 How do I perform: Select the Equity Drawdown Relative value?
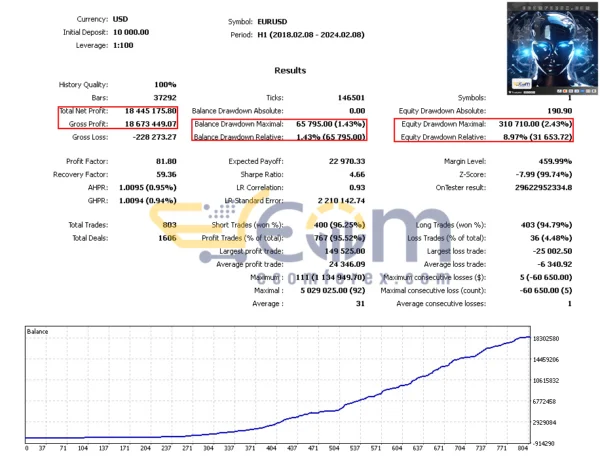point(537,136)
